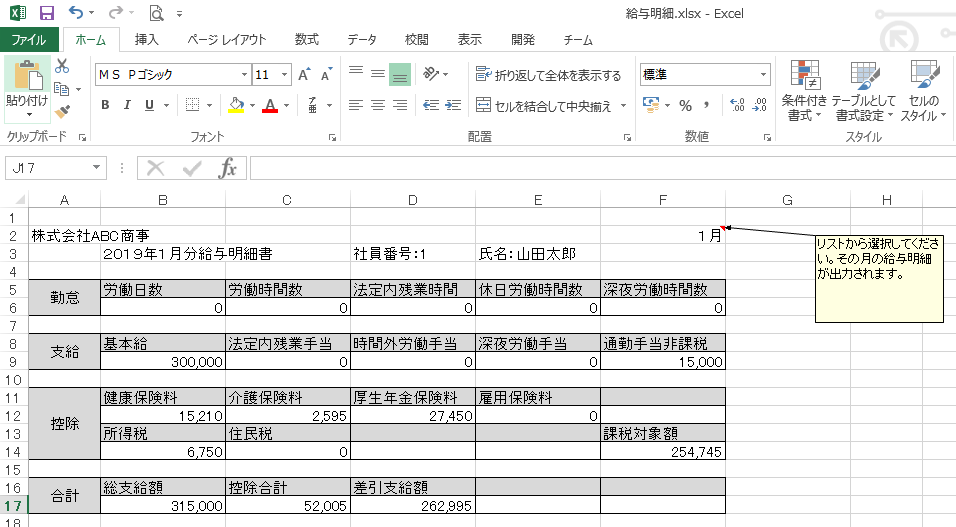The width and height of the screenshot is (956, 527).
Task: Open merge cells dropdown arrow
Action: [623, 106]
